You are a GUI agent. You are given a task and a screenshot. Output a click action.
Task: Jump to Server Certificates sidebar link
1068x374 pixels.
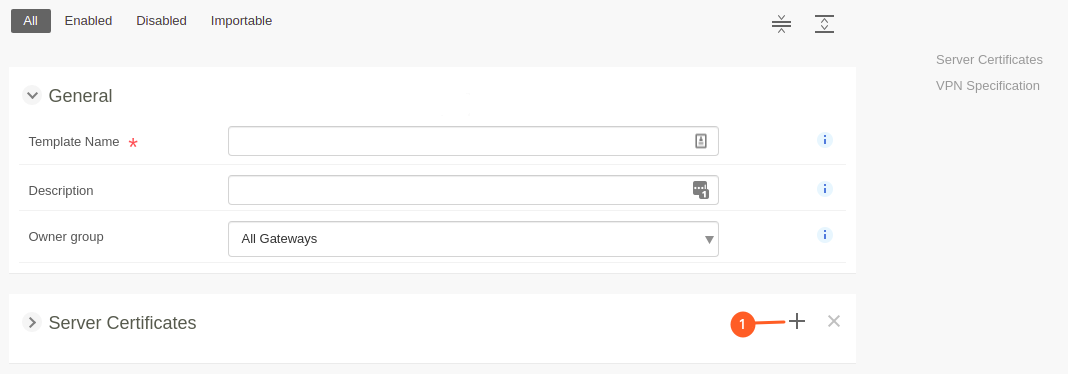pyautogui.click(x=989, y=60)
